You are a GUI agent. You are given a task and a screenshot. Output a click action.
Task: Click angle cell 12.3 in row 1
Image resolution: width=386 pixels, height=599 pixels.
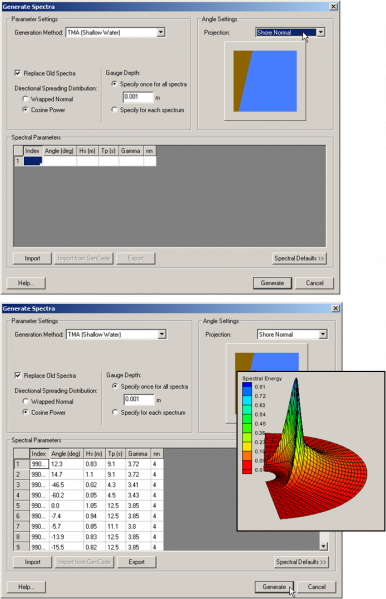(x=66, y=464)
